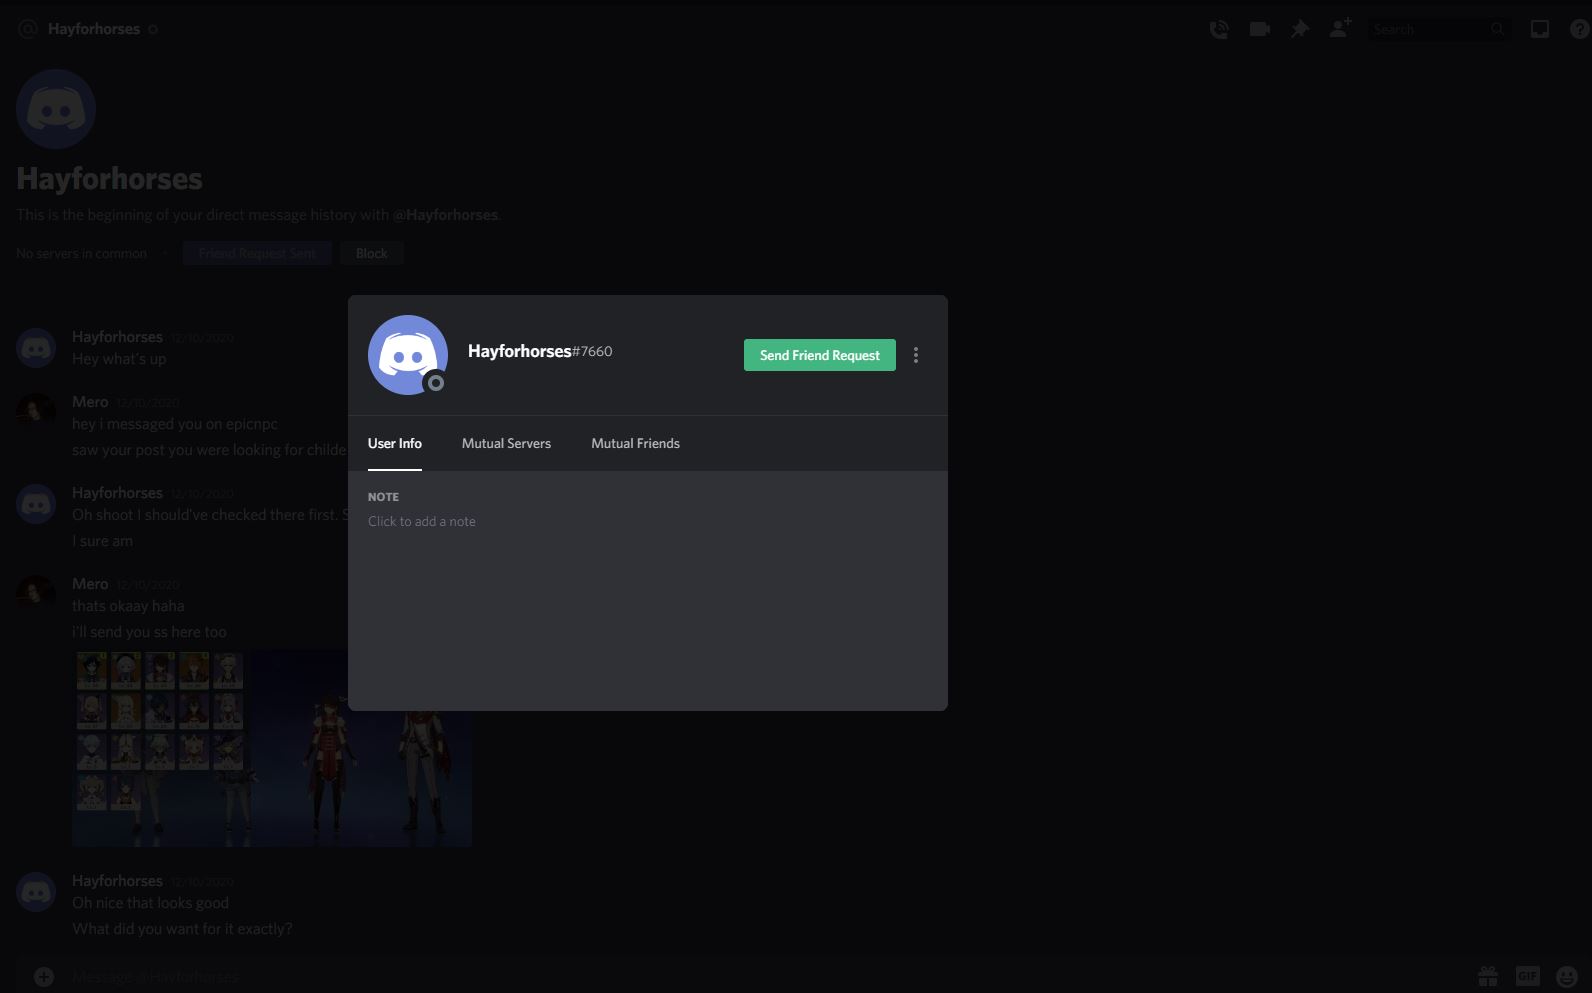Start a voice call with Hayforhorses

point(1219,30)
